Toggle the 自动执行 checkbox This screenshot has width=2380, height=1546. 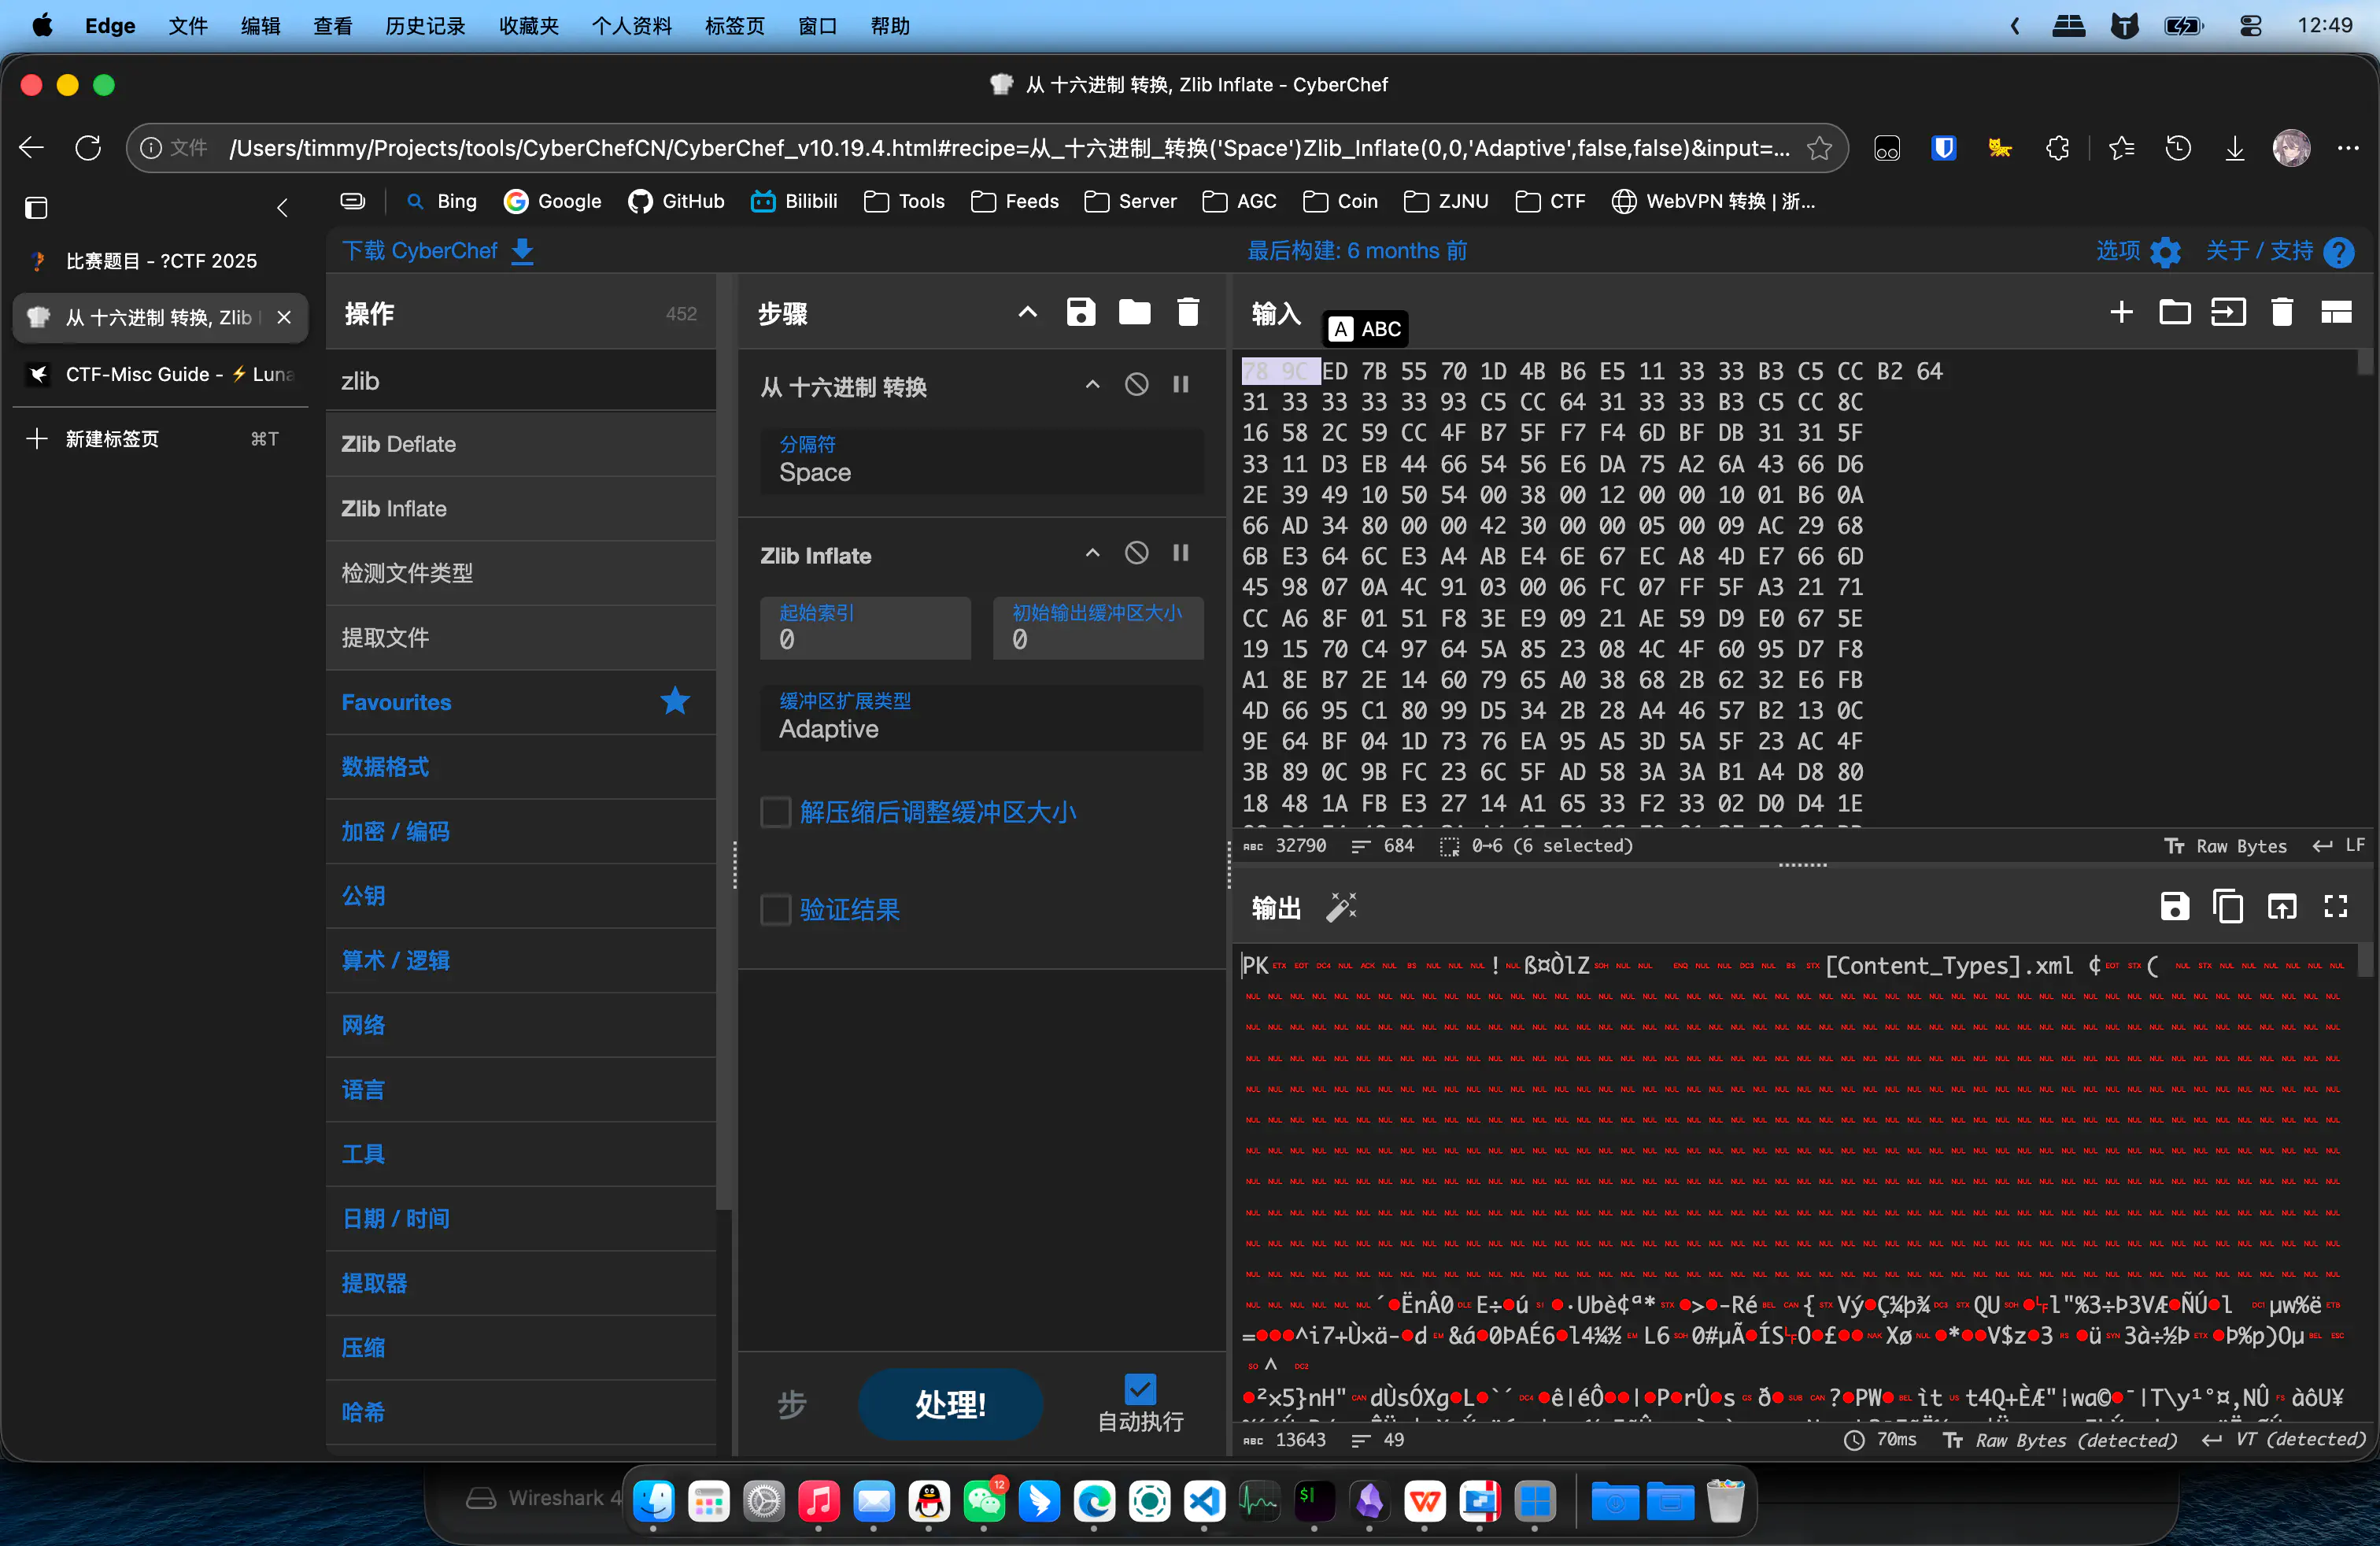pyautogui.click(x=1140, y=1389)
